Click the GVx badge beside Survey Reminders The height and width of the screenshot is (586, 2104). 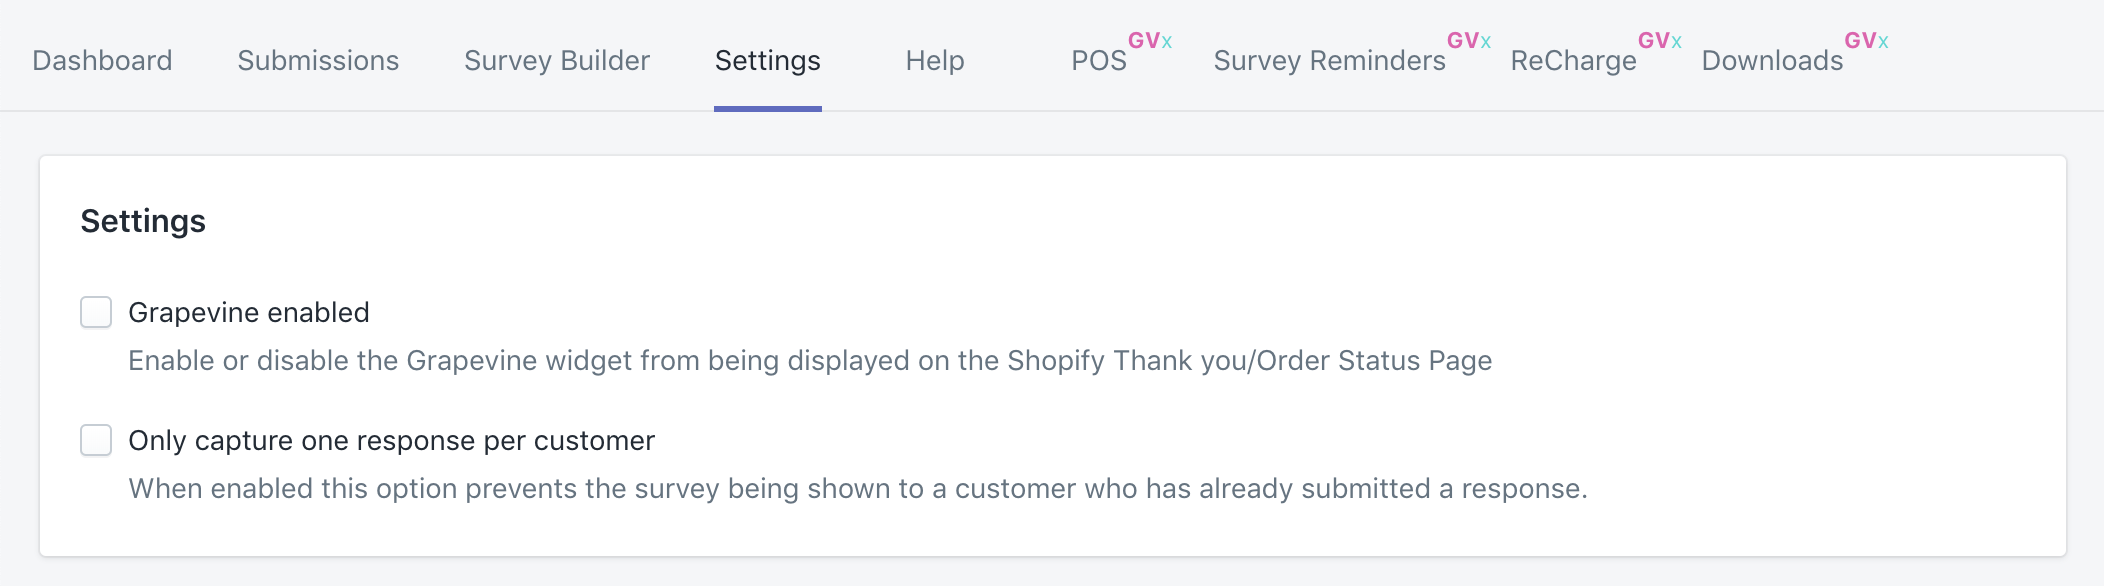click(x=1469, y=41)
